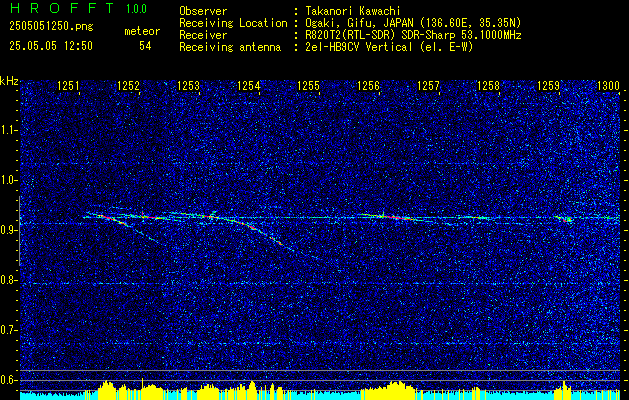Click the 1259 time marker

pyautogui.click(x=548, y=85)
